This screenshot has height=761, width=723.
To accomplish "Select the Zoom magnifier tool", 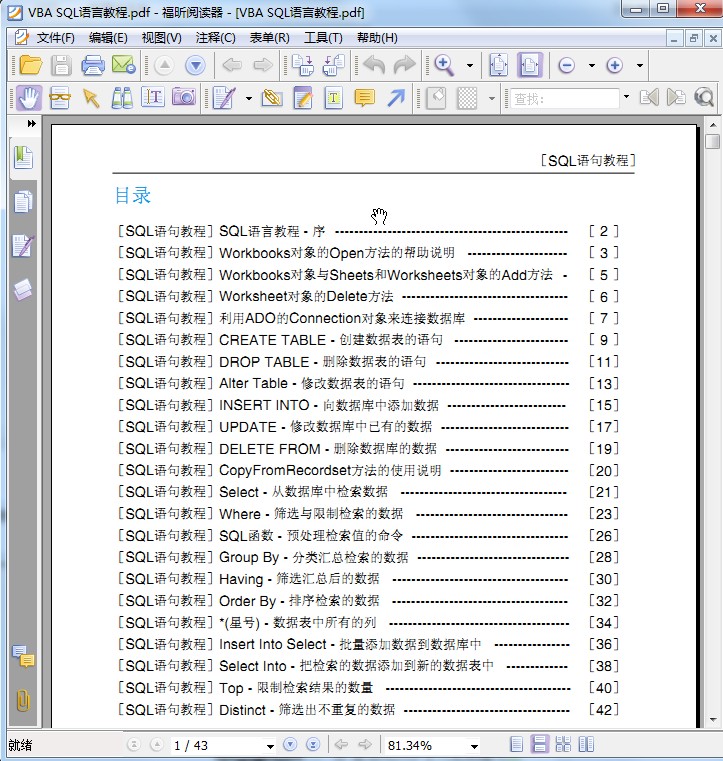I will (444, 65).
